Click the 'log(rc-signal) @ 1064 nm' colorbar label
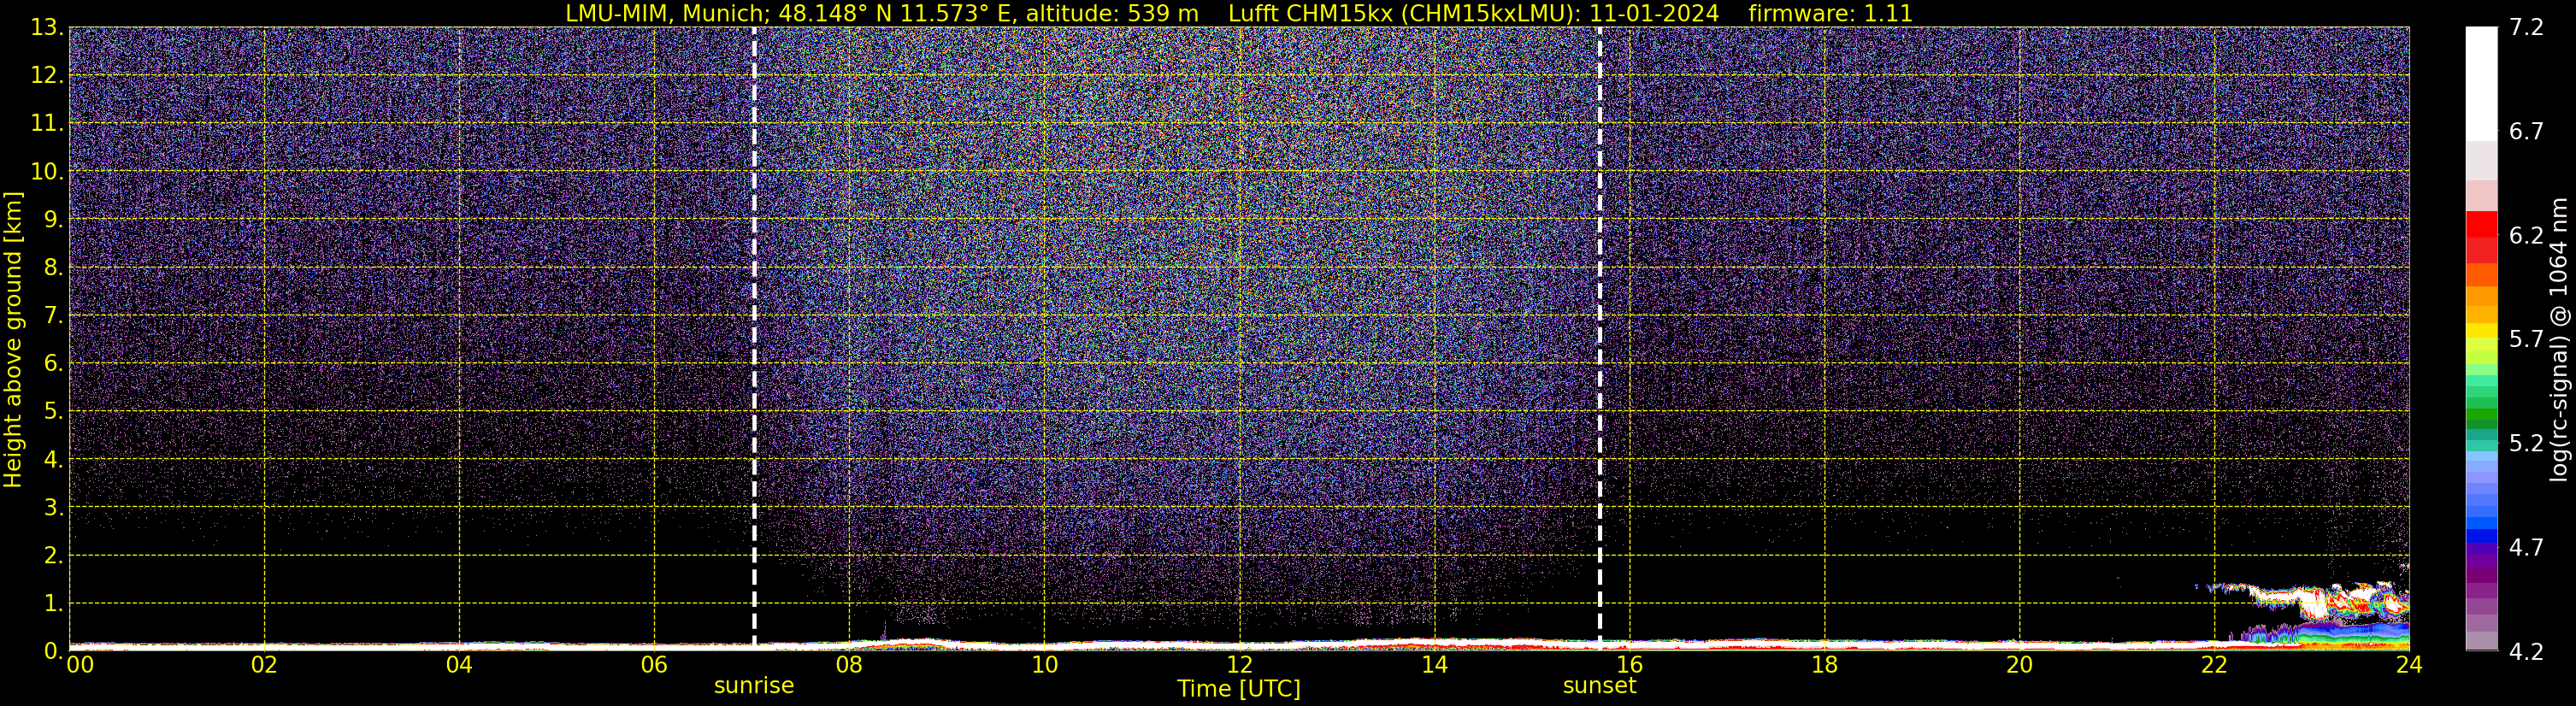This screenshot has height=706, width=2576. [2559, 340]
